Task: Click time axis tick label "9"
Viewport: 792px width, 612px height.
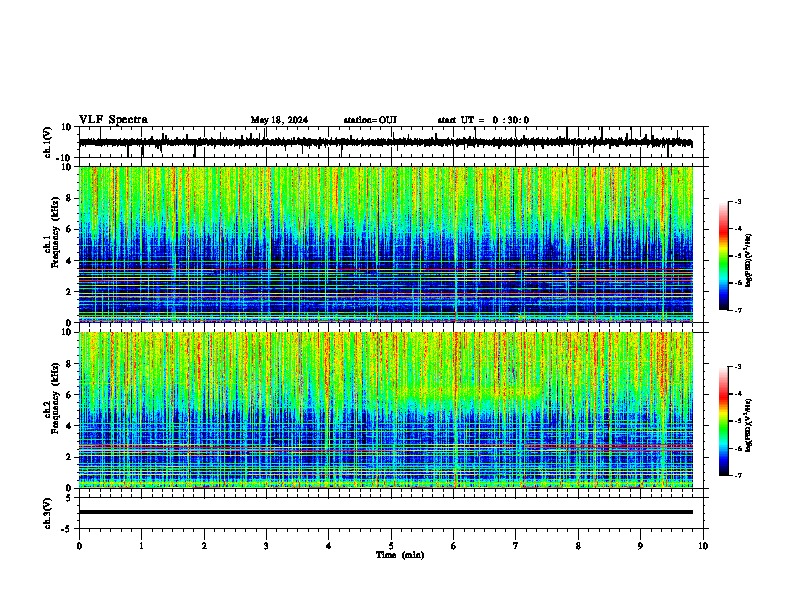Action: pyautogui.click(x=640, y=546)
